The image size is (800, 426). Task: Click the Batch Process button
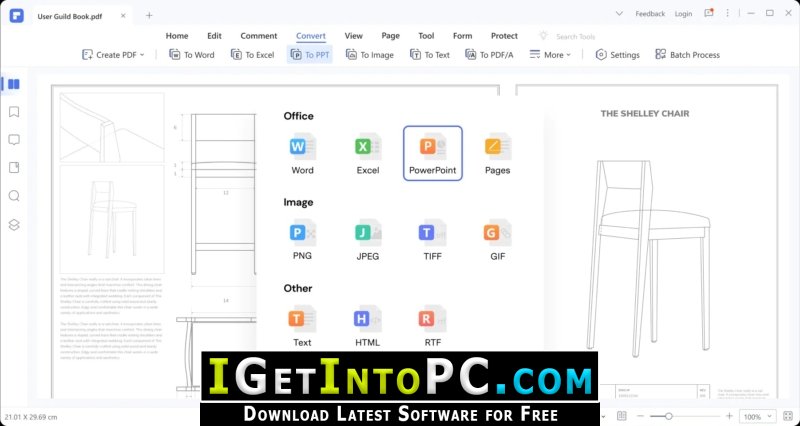tap(687, 55)
